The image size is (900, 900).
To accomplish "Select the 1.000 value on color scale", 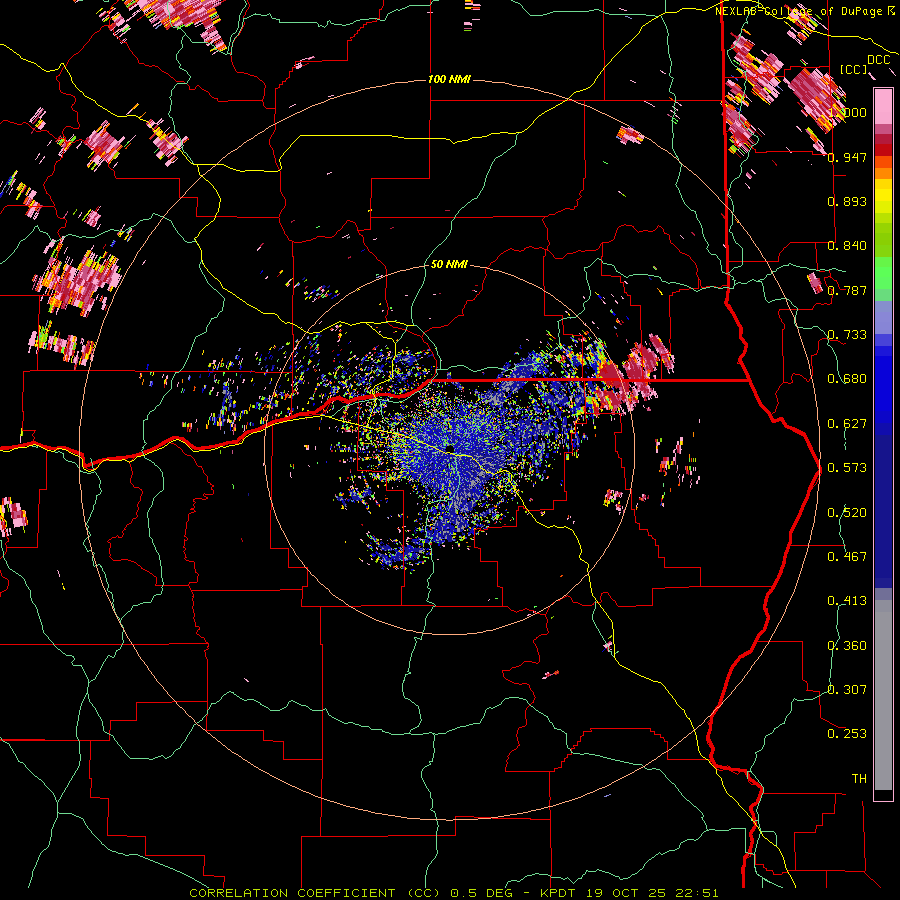I will point(847,112).
